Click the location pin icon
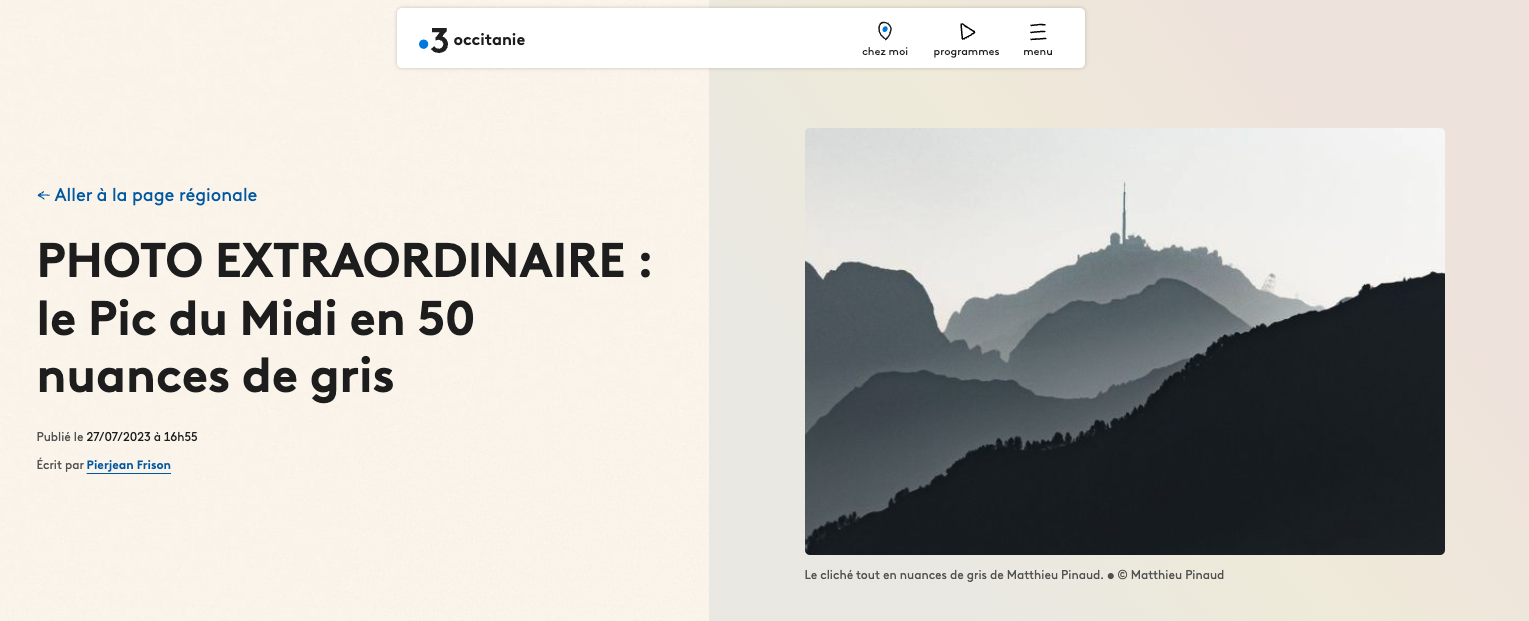 point(884,31)
